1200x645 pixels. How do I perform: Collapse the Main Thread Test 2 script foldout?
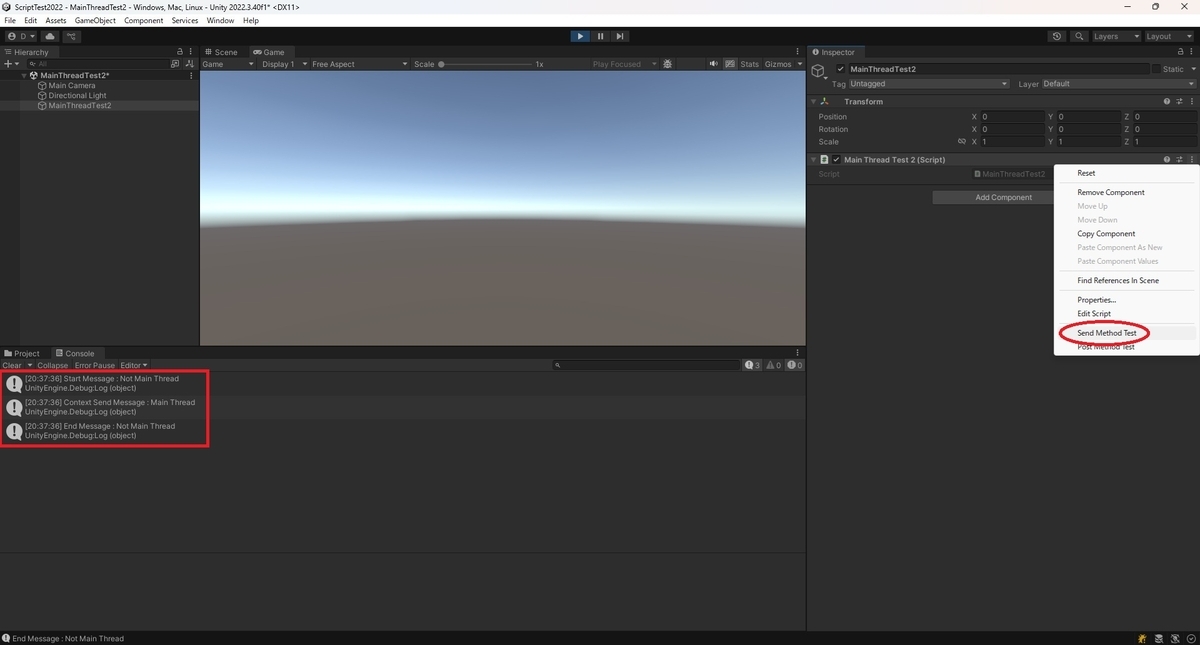(x=812, y=160)
